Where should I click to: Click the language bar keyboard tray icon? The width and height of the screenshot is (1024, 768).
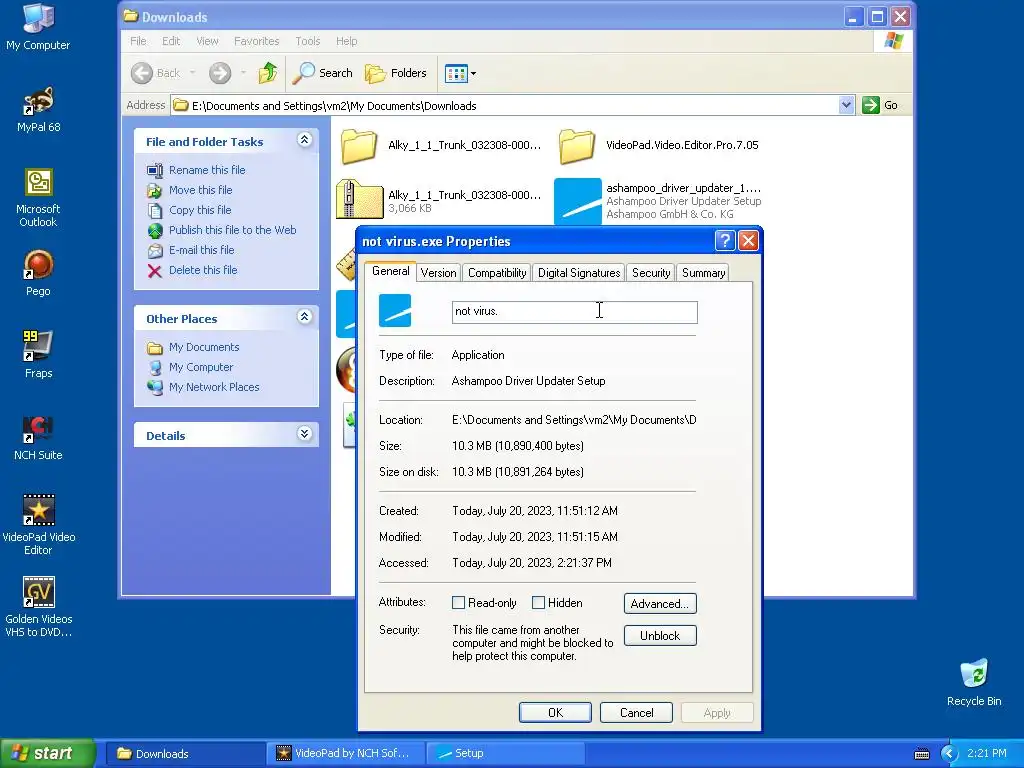(x=921, y=754)
